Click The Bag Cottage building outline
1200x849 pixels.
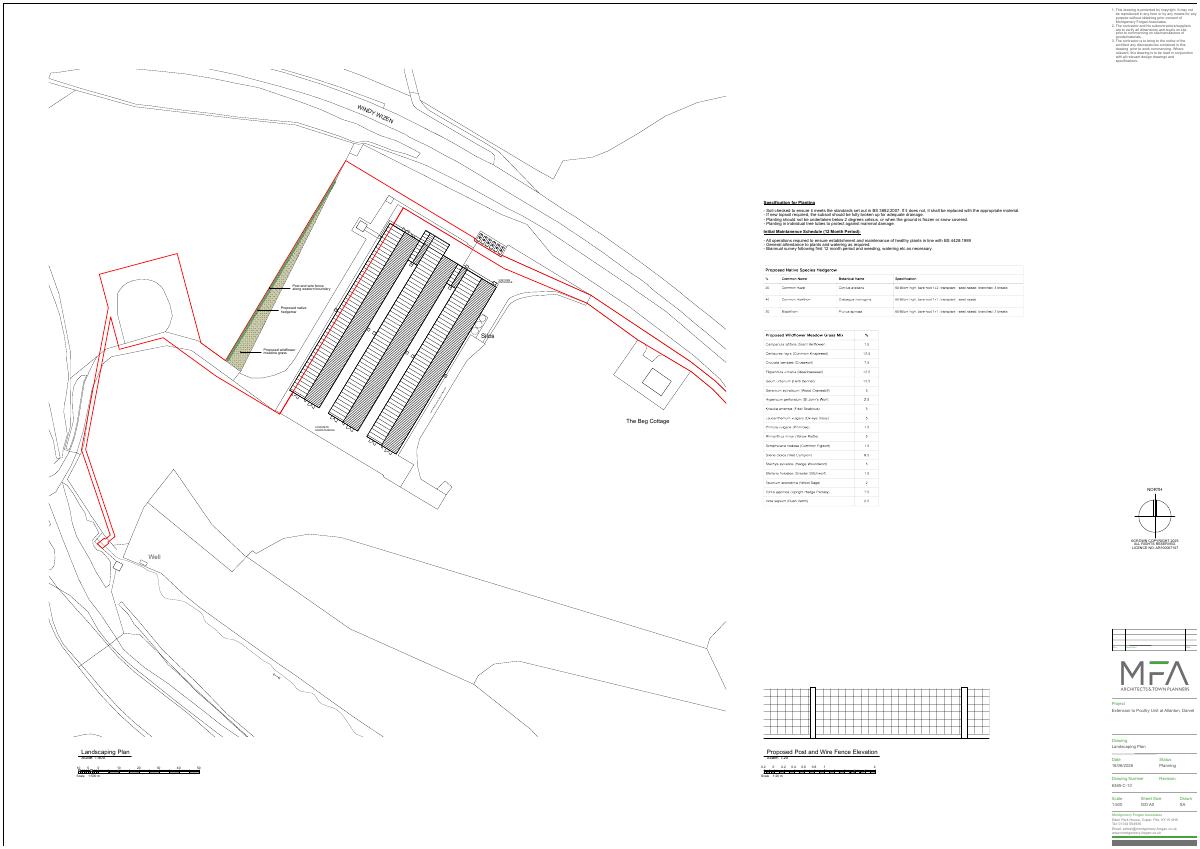656,381
